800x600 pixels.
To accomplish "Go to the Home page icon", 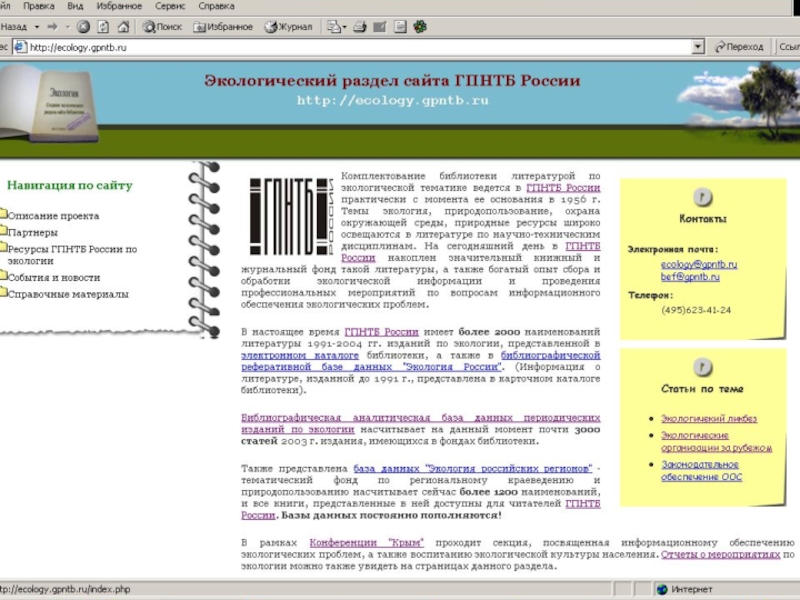I will [x=121, y=27].
